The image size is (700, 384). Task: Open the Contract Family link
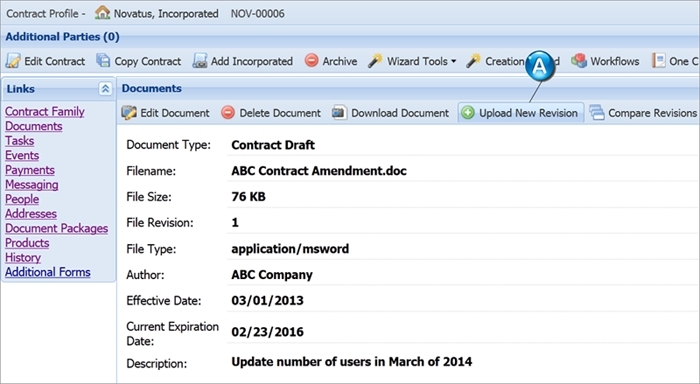(x=45, y=111)
